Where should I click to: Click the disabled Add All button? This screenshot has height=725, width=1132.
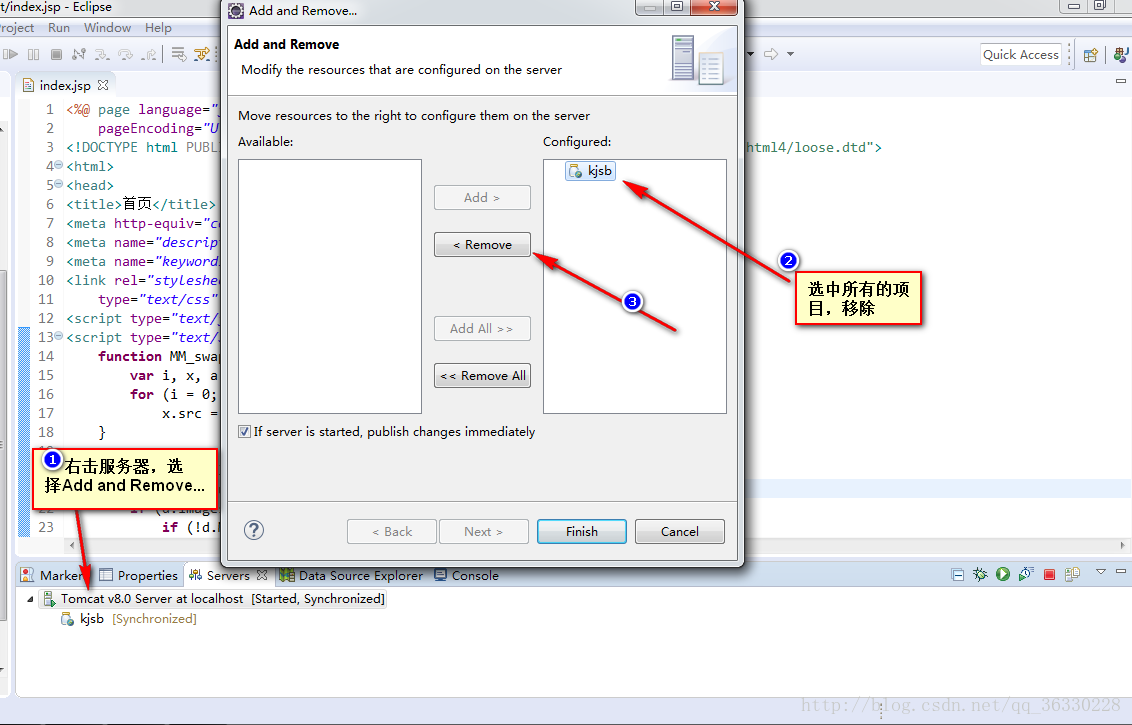click(482, 329)
